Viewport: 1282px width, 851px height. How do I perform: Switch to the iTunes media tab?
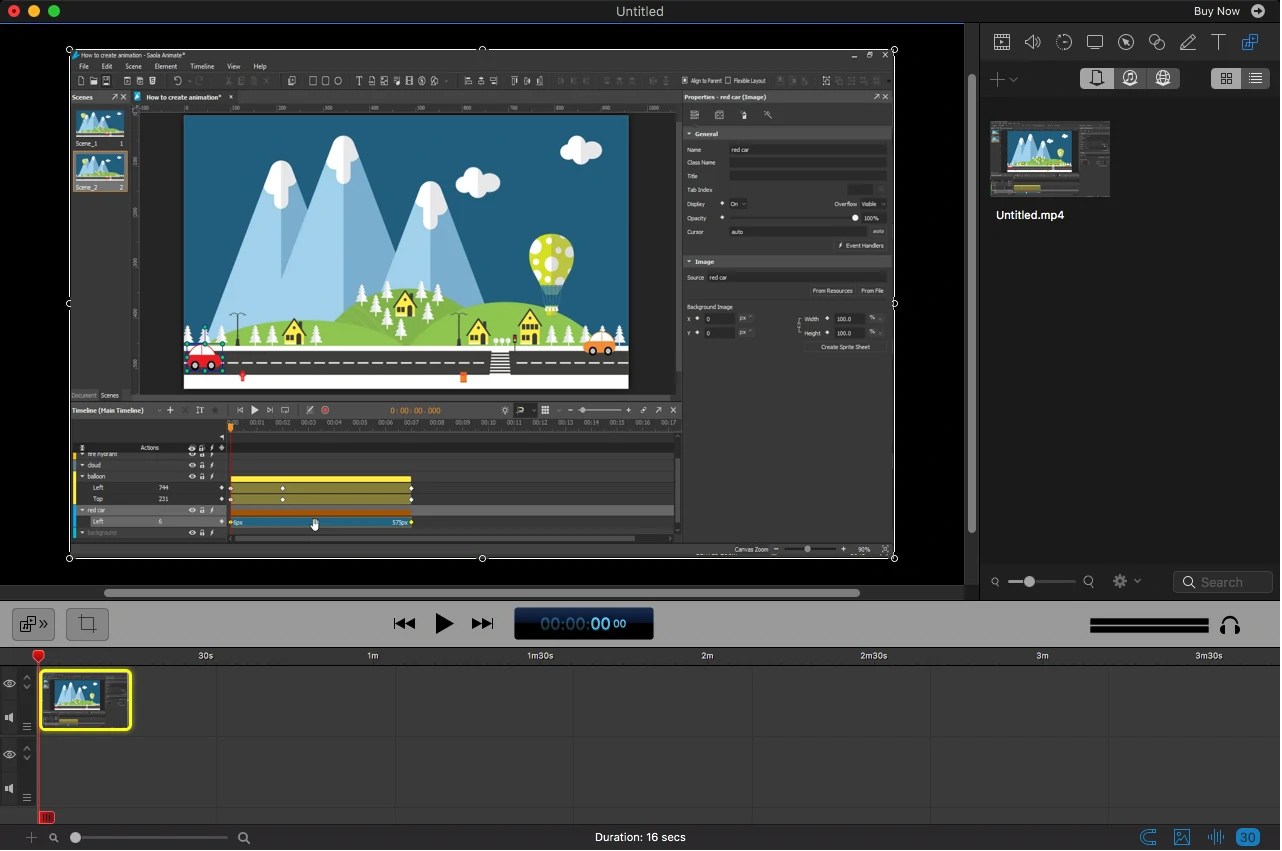click(x=1130, y=78)
